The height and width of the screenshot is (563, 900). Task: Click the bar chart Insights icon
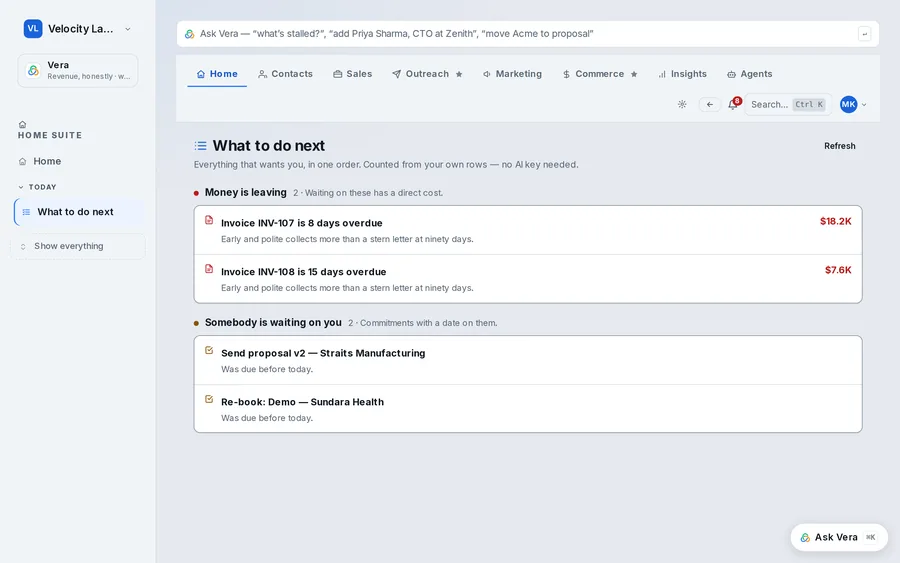coord(662,74)
